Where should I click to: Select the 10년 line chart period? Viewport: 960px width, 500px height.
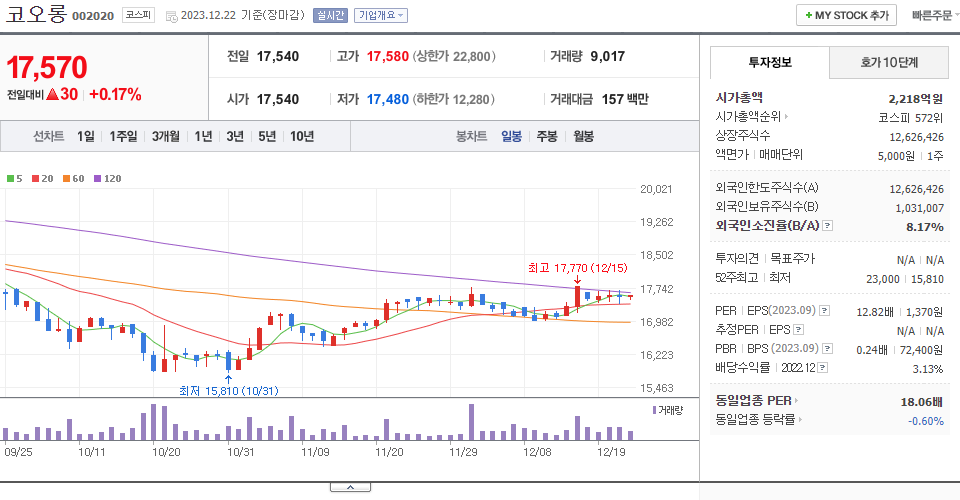tap(302, 136)
